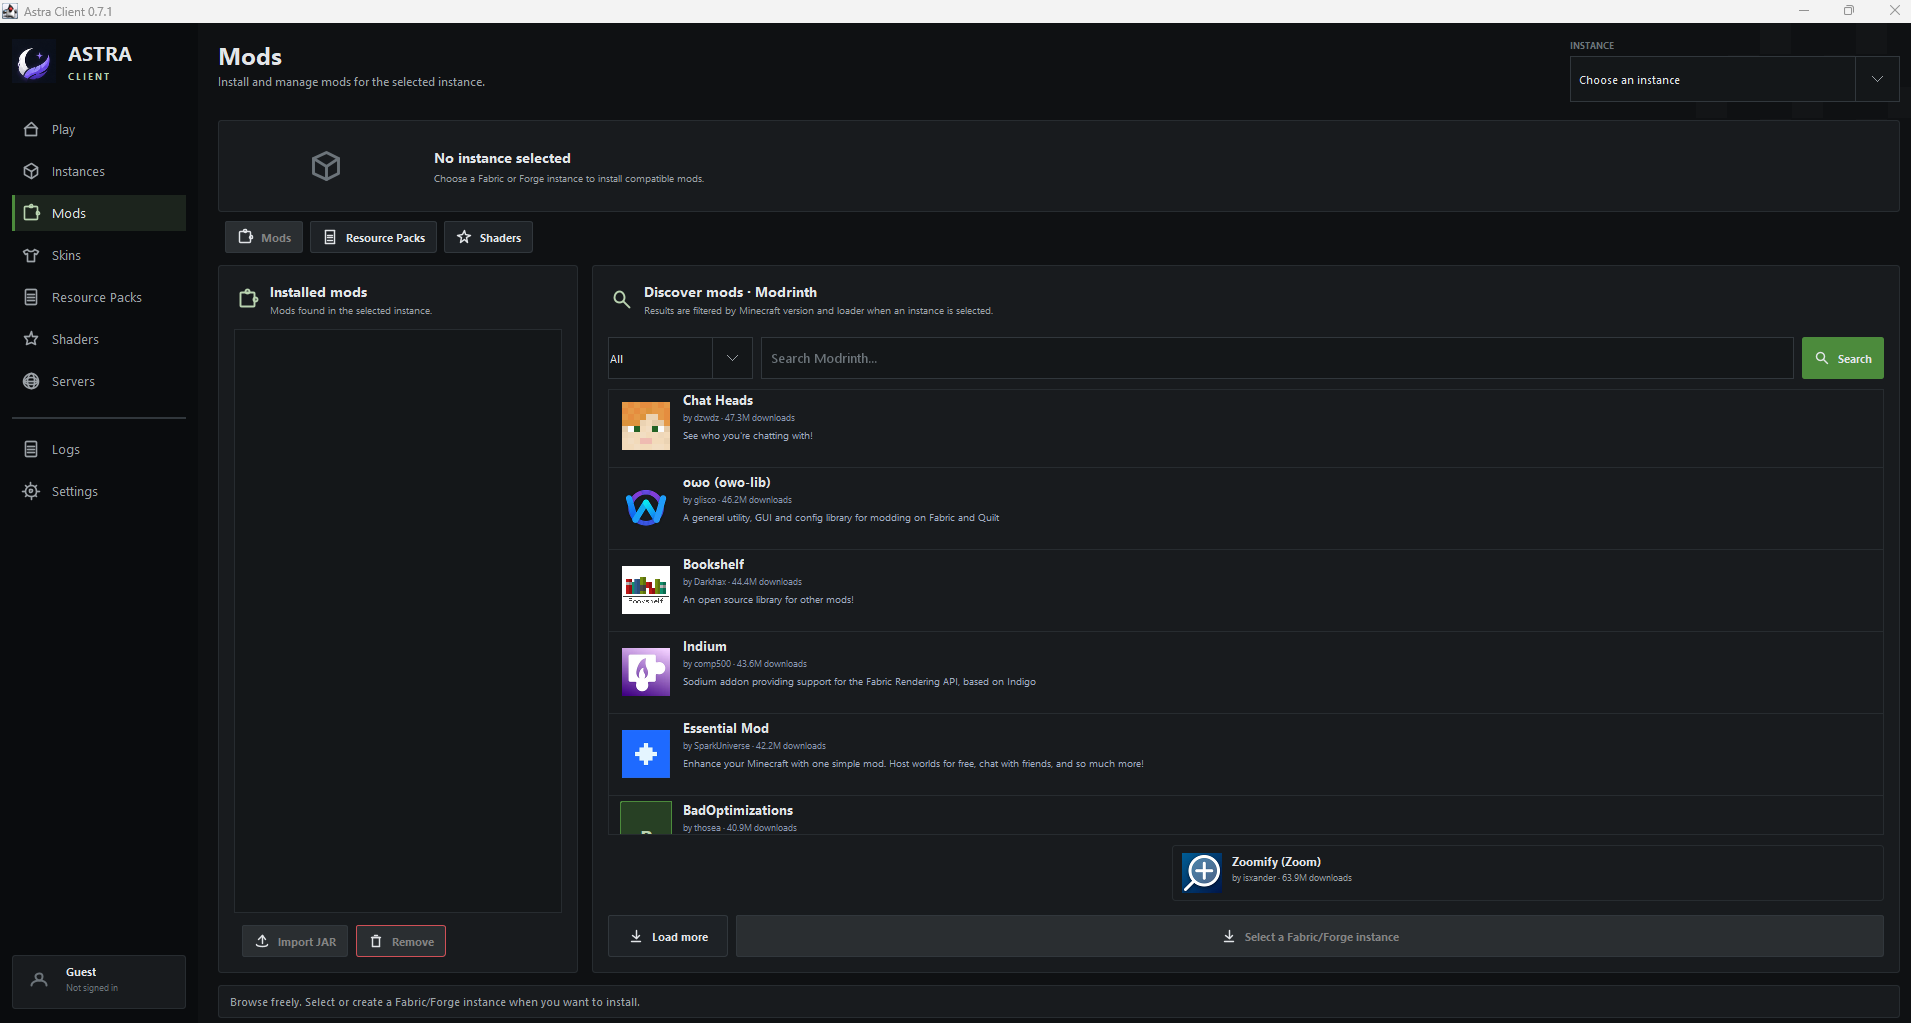Screen dimensions: 1911x1023
Task: Select the Chat Heads mod thumbnail
Action: coord(646,426)
